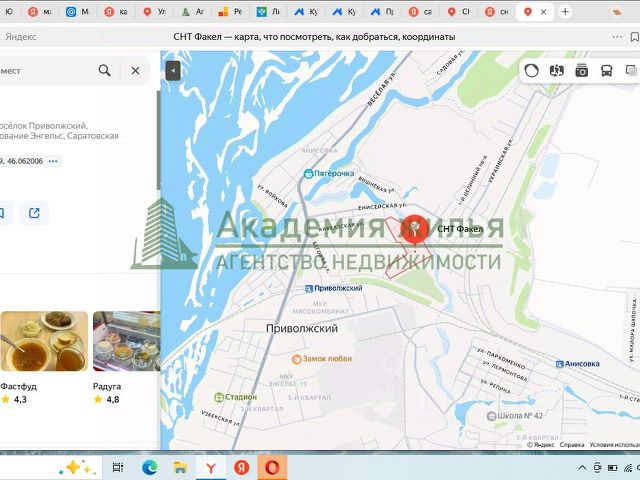Expand hidden system tray icons

coord(582,467)
